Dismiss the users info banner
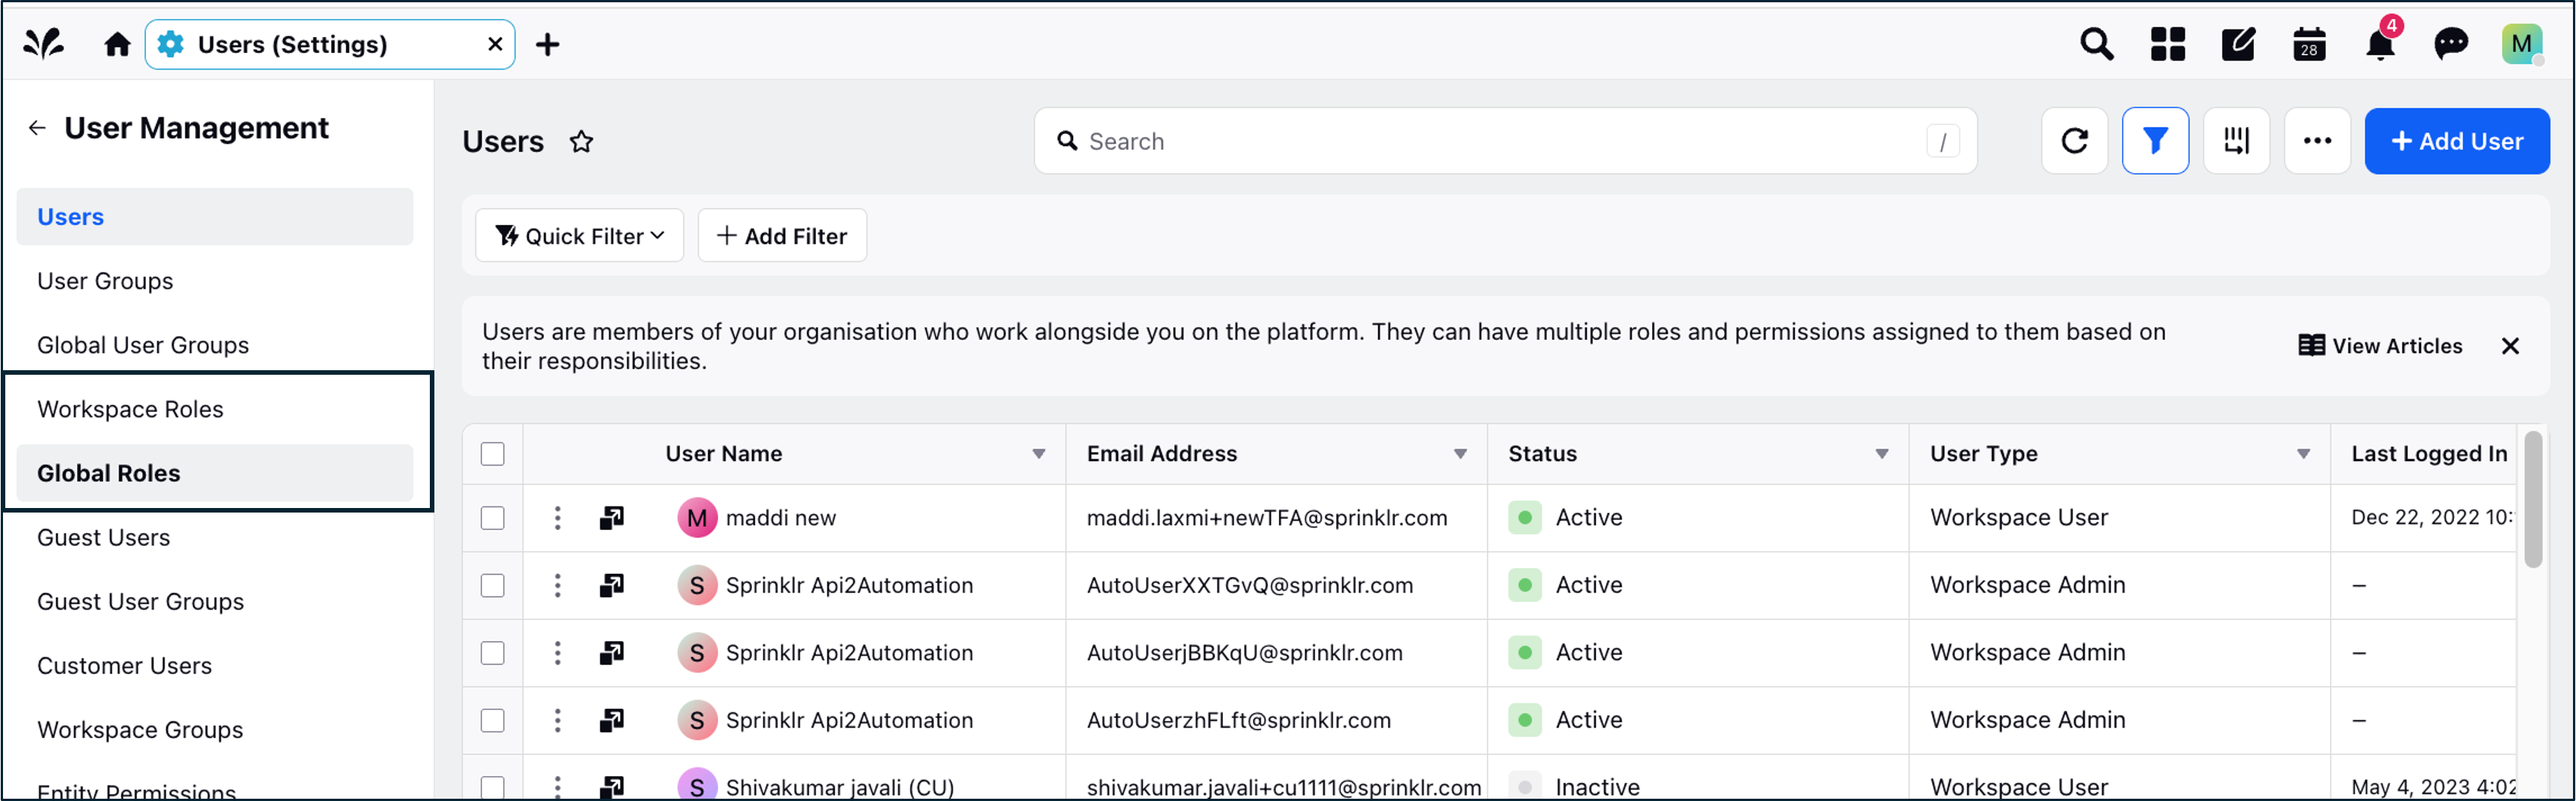The image size is (2576, 801). 2509,346
